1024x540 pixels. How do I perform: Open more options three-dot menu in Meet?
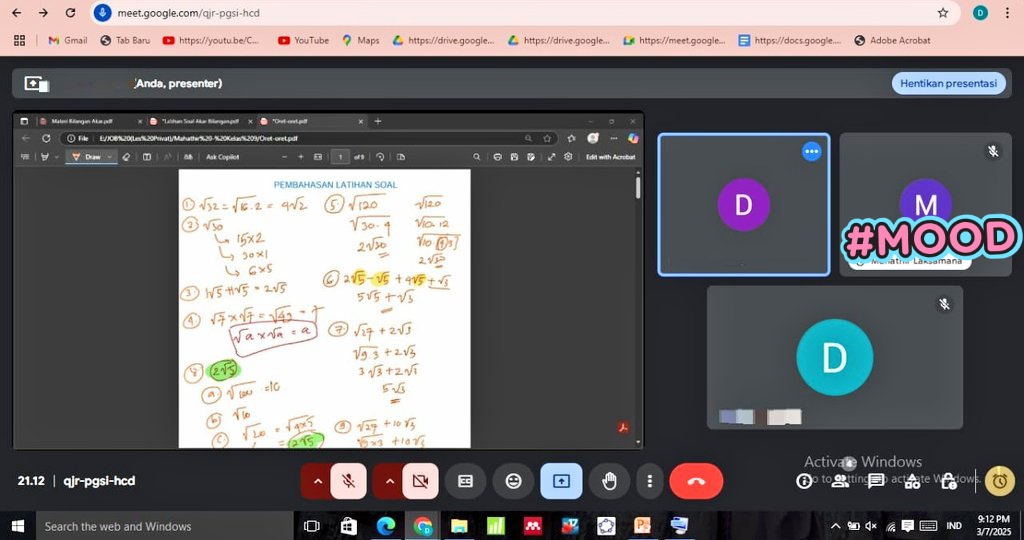pos(649,481)
